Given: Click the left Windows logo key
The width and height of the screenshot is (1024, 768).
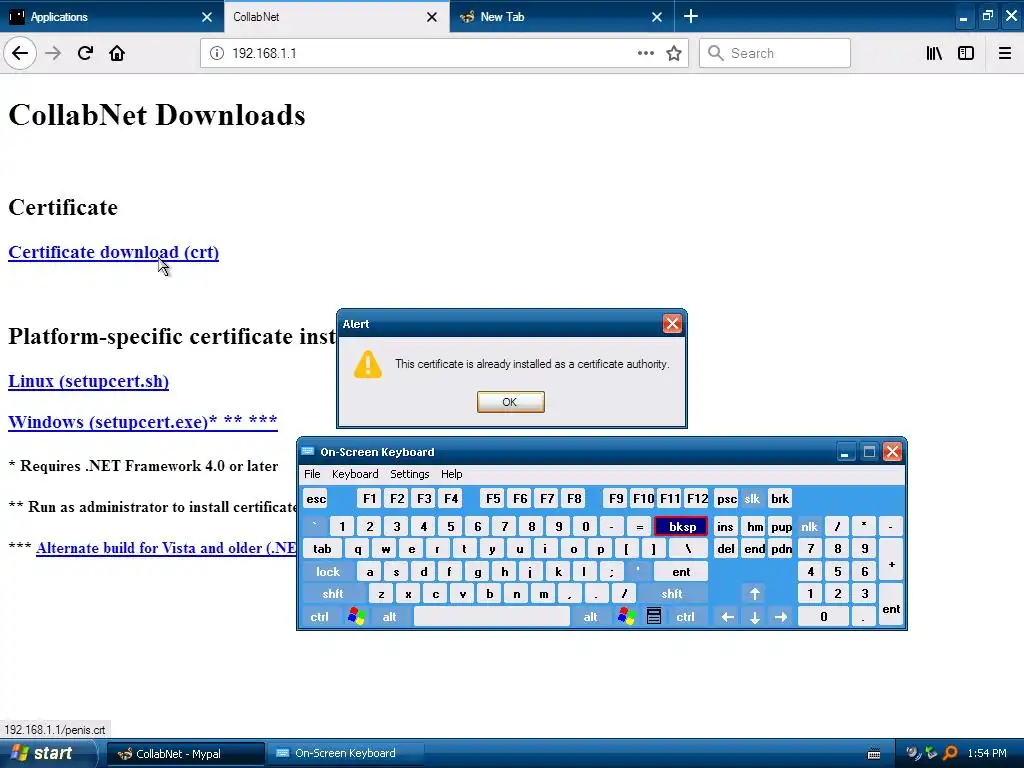Looking at the screenshot, I should point(357,616).
